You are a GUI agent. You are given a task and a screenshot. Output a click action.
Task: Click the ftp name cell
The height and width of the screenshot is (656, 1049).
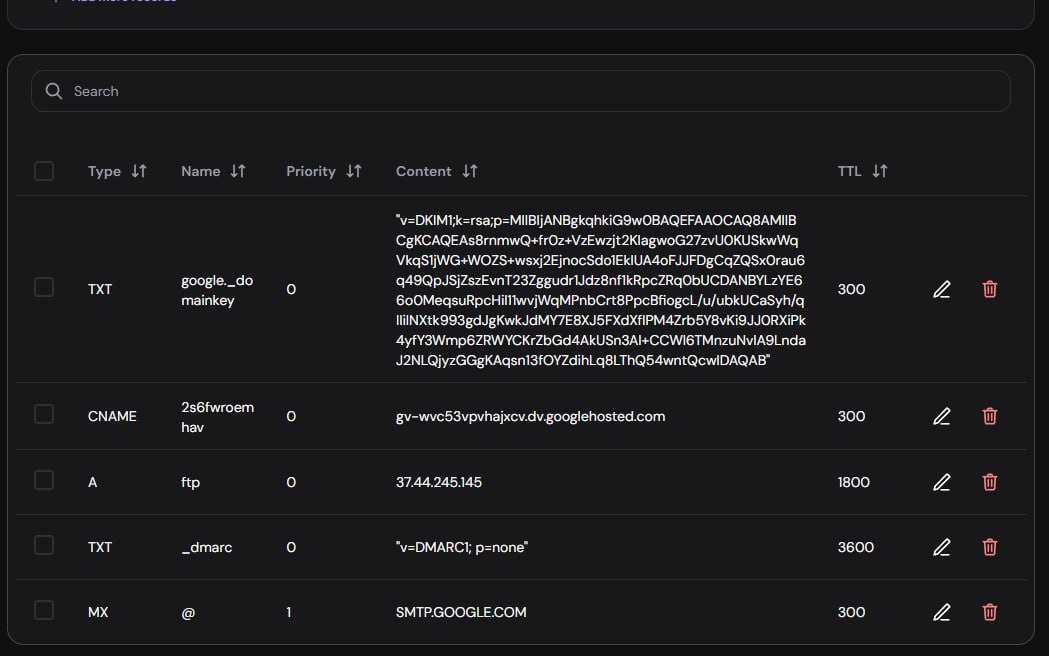point(191,482)
